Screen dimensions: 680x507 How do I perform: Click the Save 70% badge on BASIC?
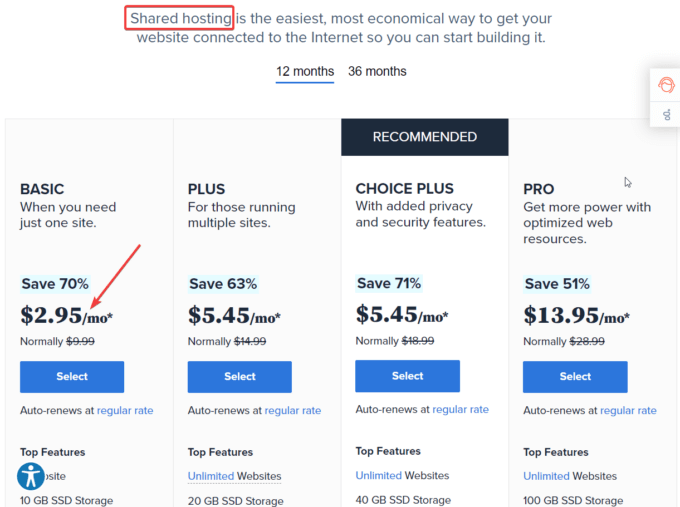coord(55,284)
